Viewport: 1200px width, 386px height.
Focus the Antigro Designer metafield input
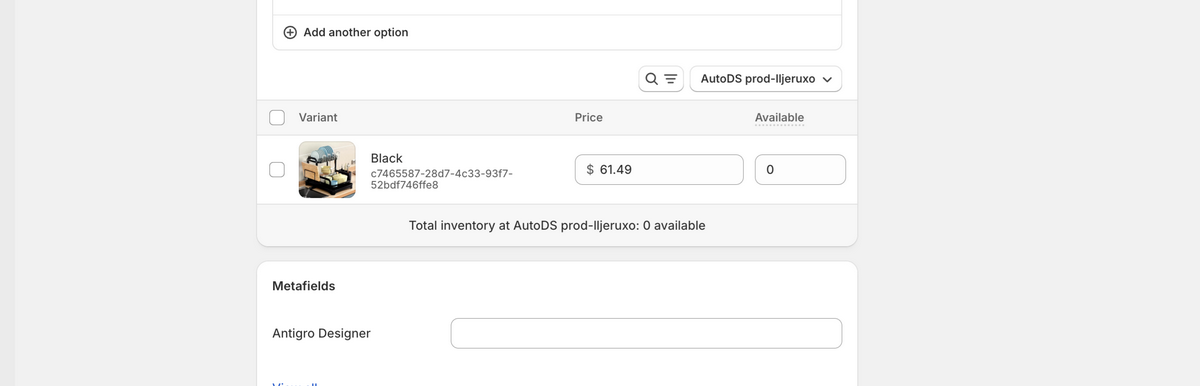[646, 333]
